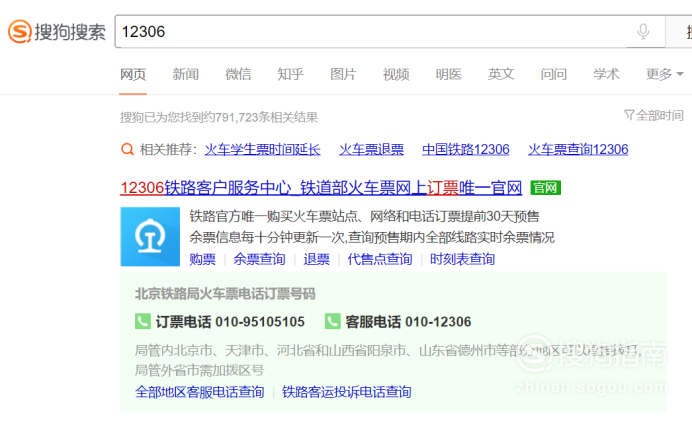
Task: Open the 全部时间 time filter
Action: point(654,116)
